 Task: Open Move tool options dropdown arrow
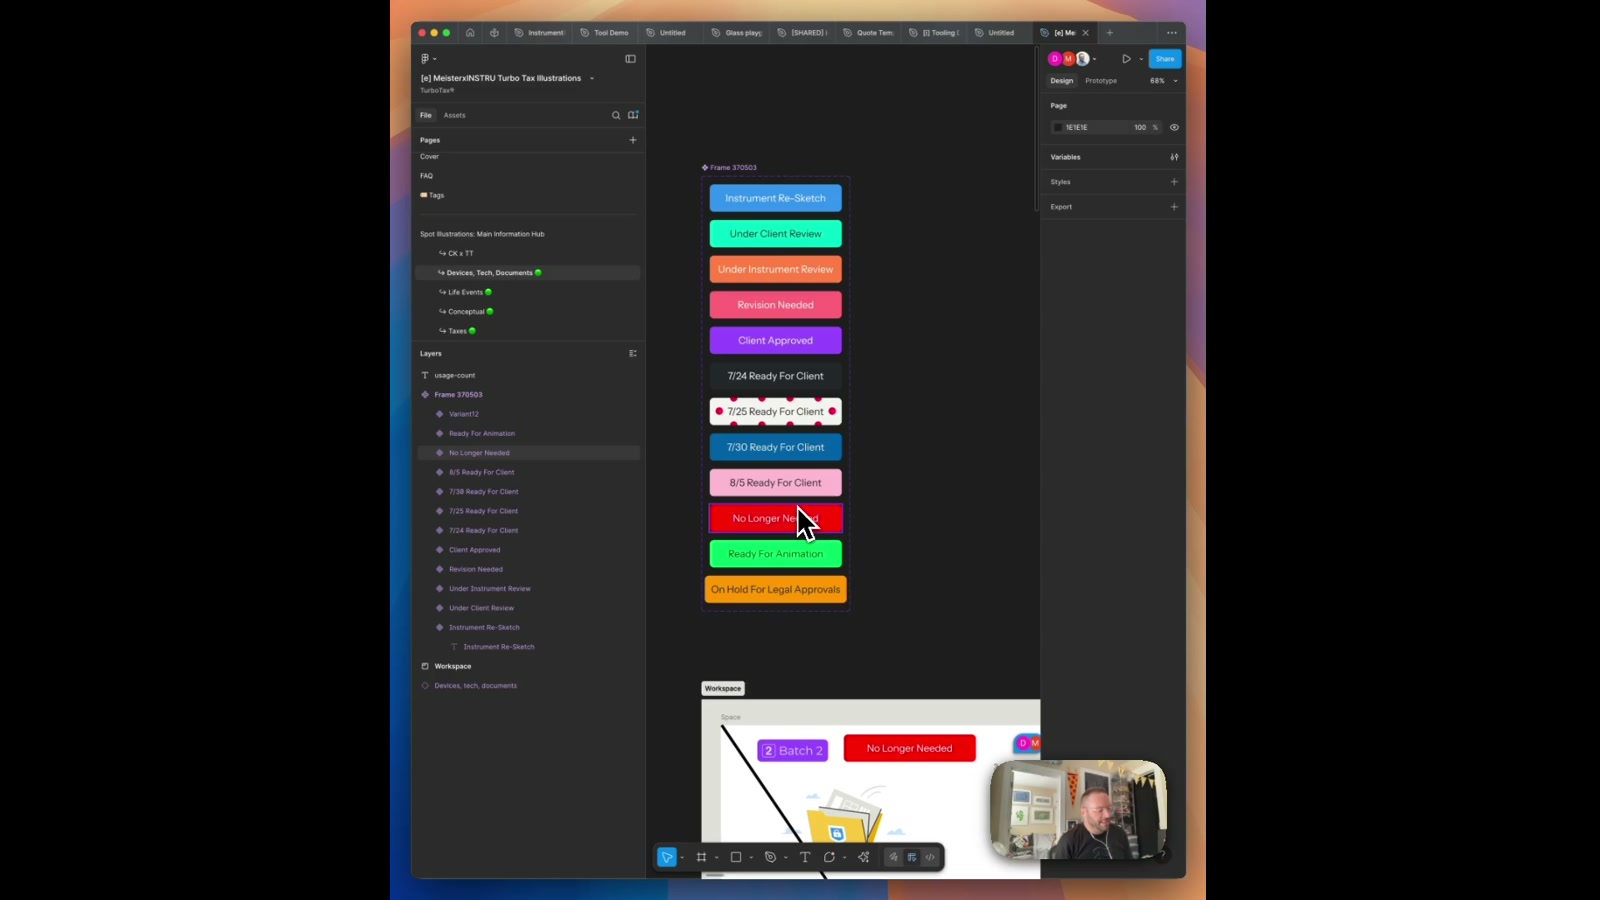click(682, 857)
